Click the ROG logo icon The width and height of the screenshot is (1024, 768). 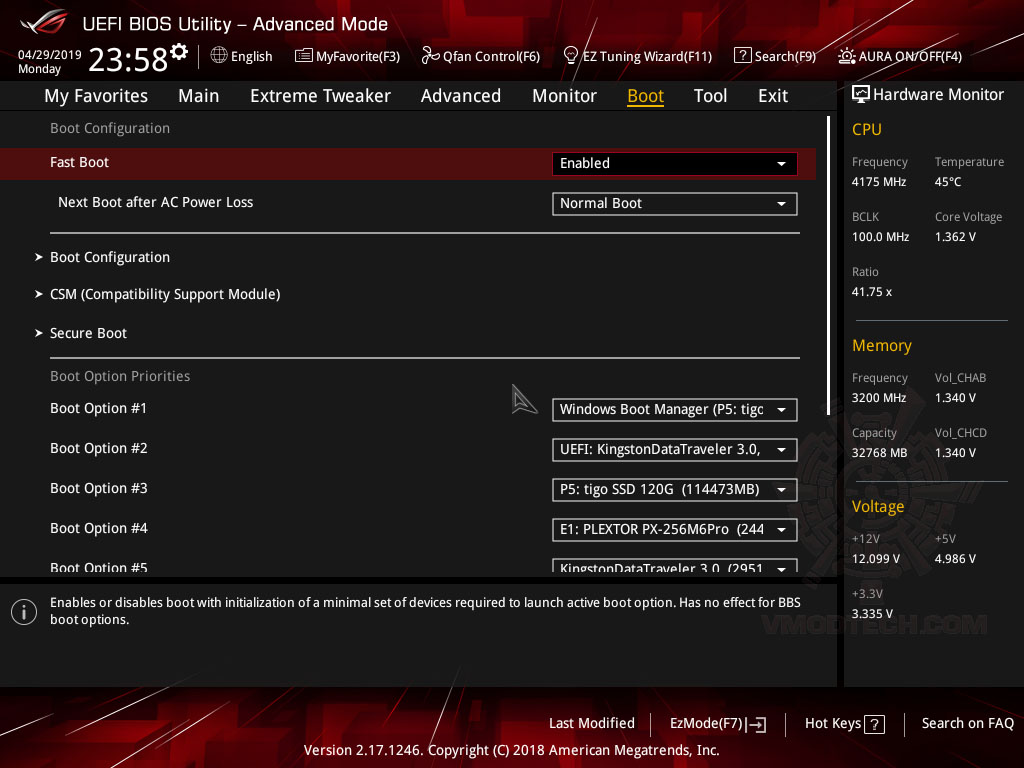(x=43, y=22)
